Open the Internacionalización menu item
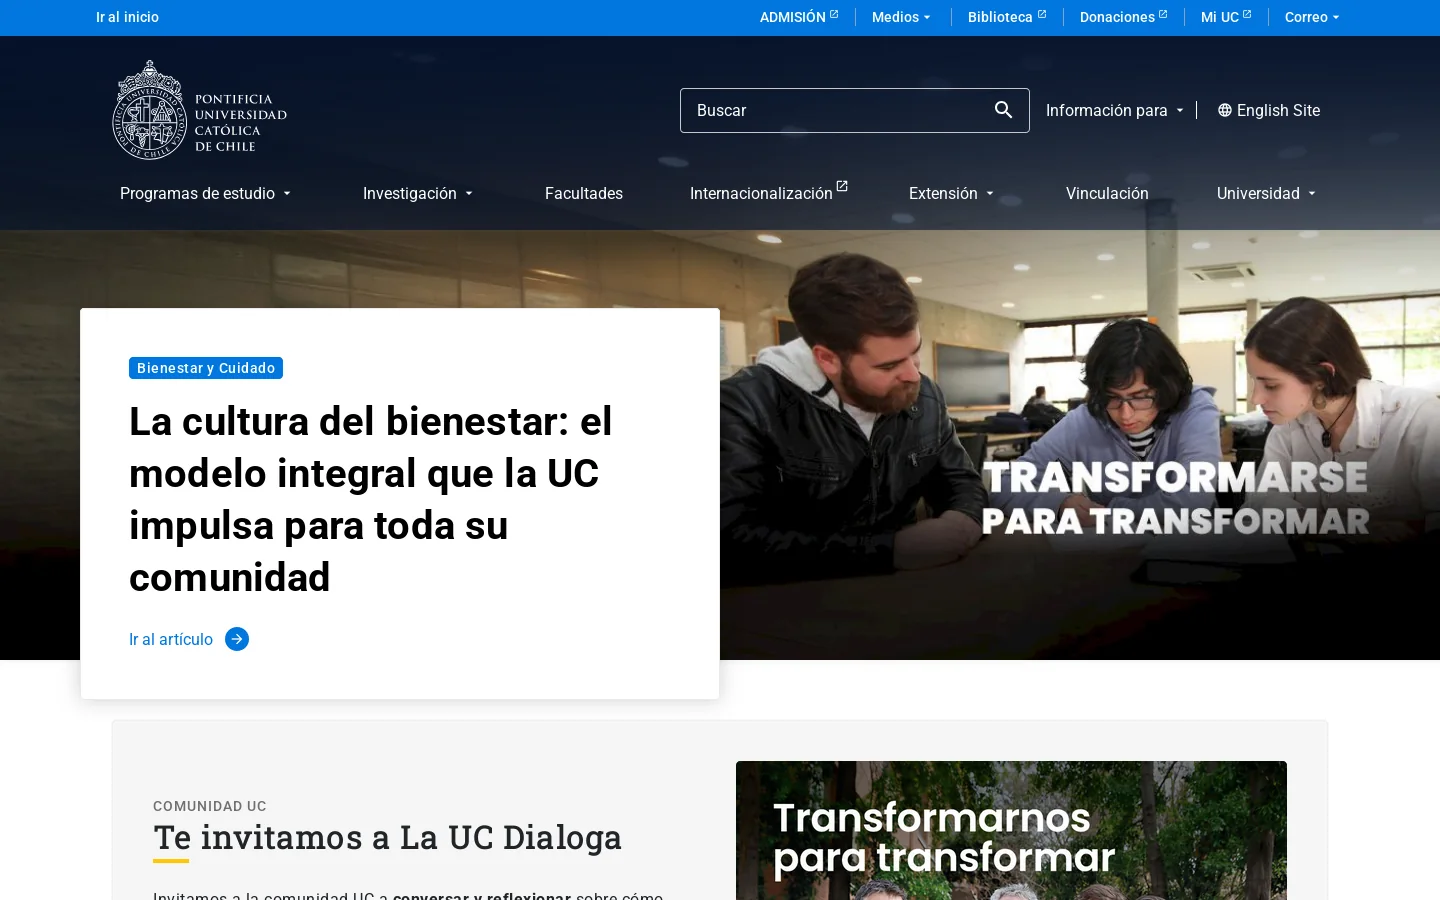1440x900 pixels. pyautogui.click(x=761, y=193)
